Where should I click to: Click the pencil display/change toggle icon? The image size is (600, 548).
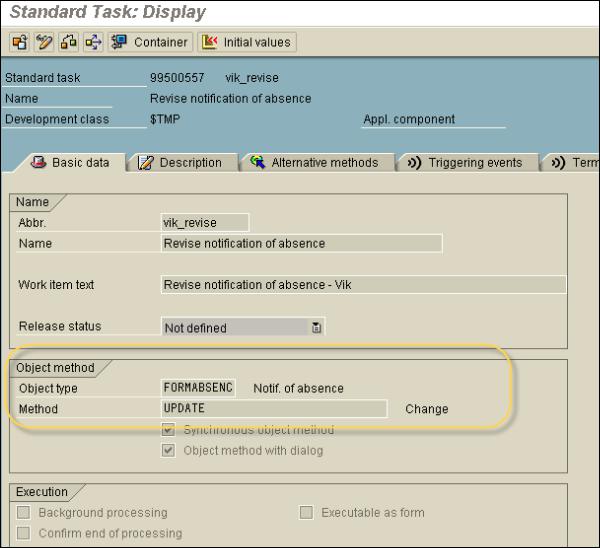[43, 42]
